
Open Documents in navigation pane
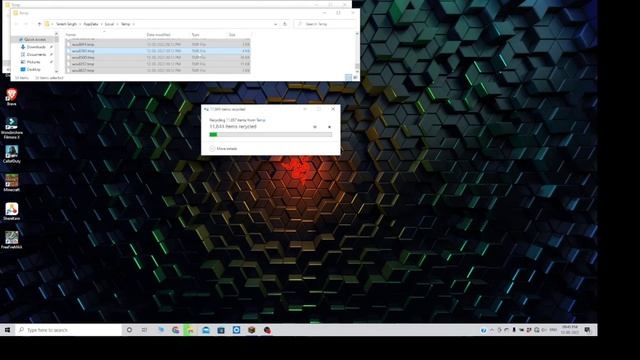[x=36, y=54]
